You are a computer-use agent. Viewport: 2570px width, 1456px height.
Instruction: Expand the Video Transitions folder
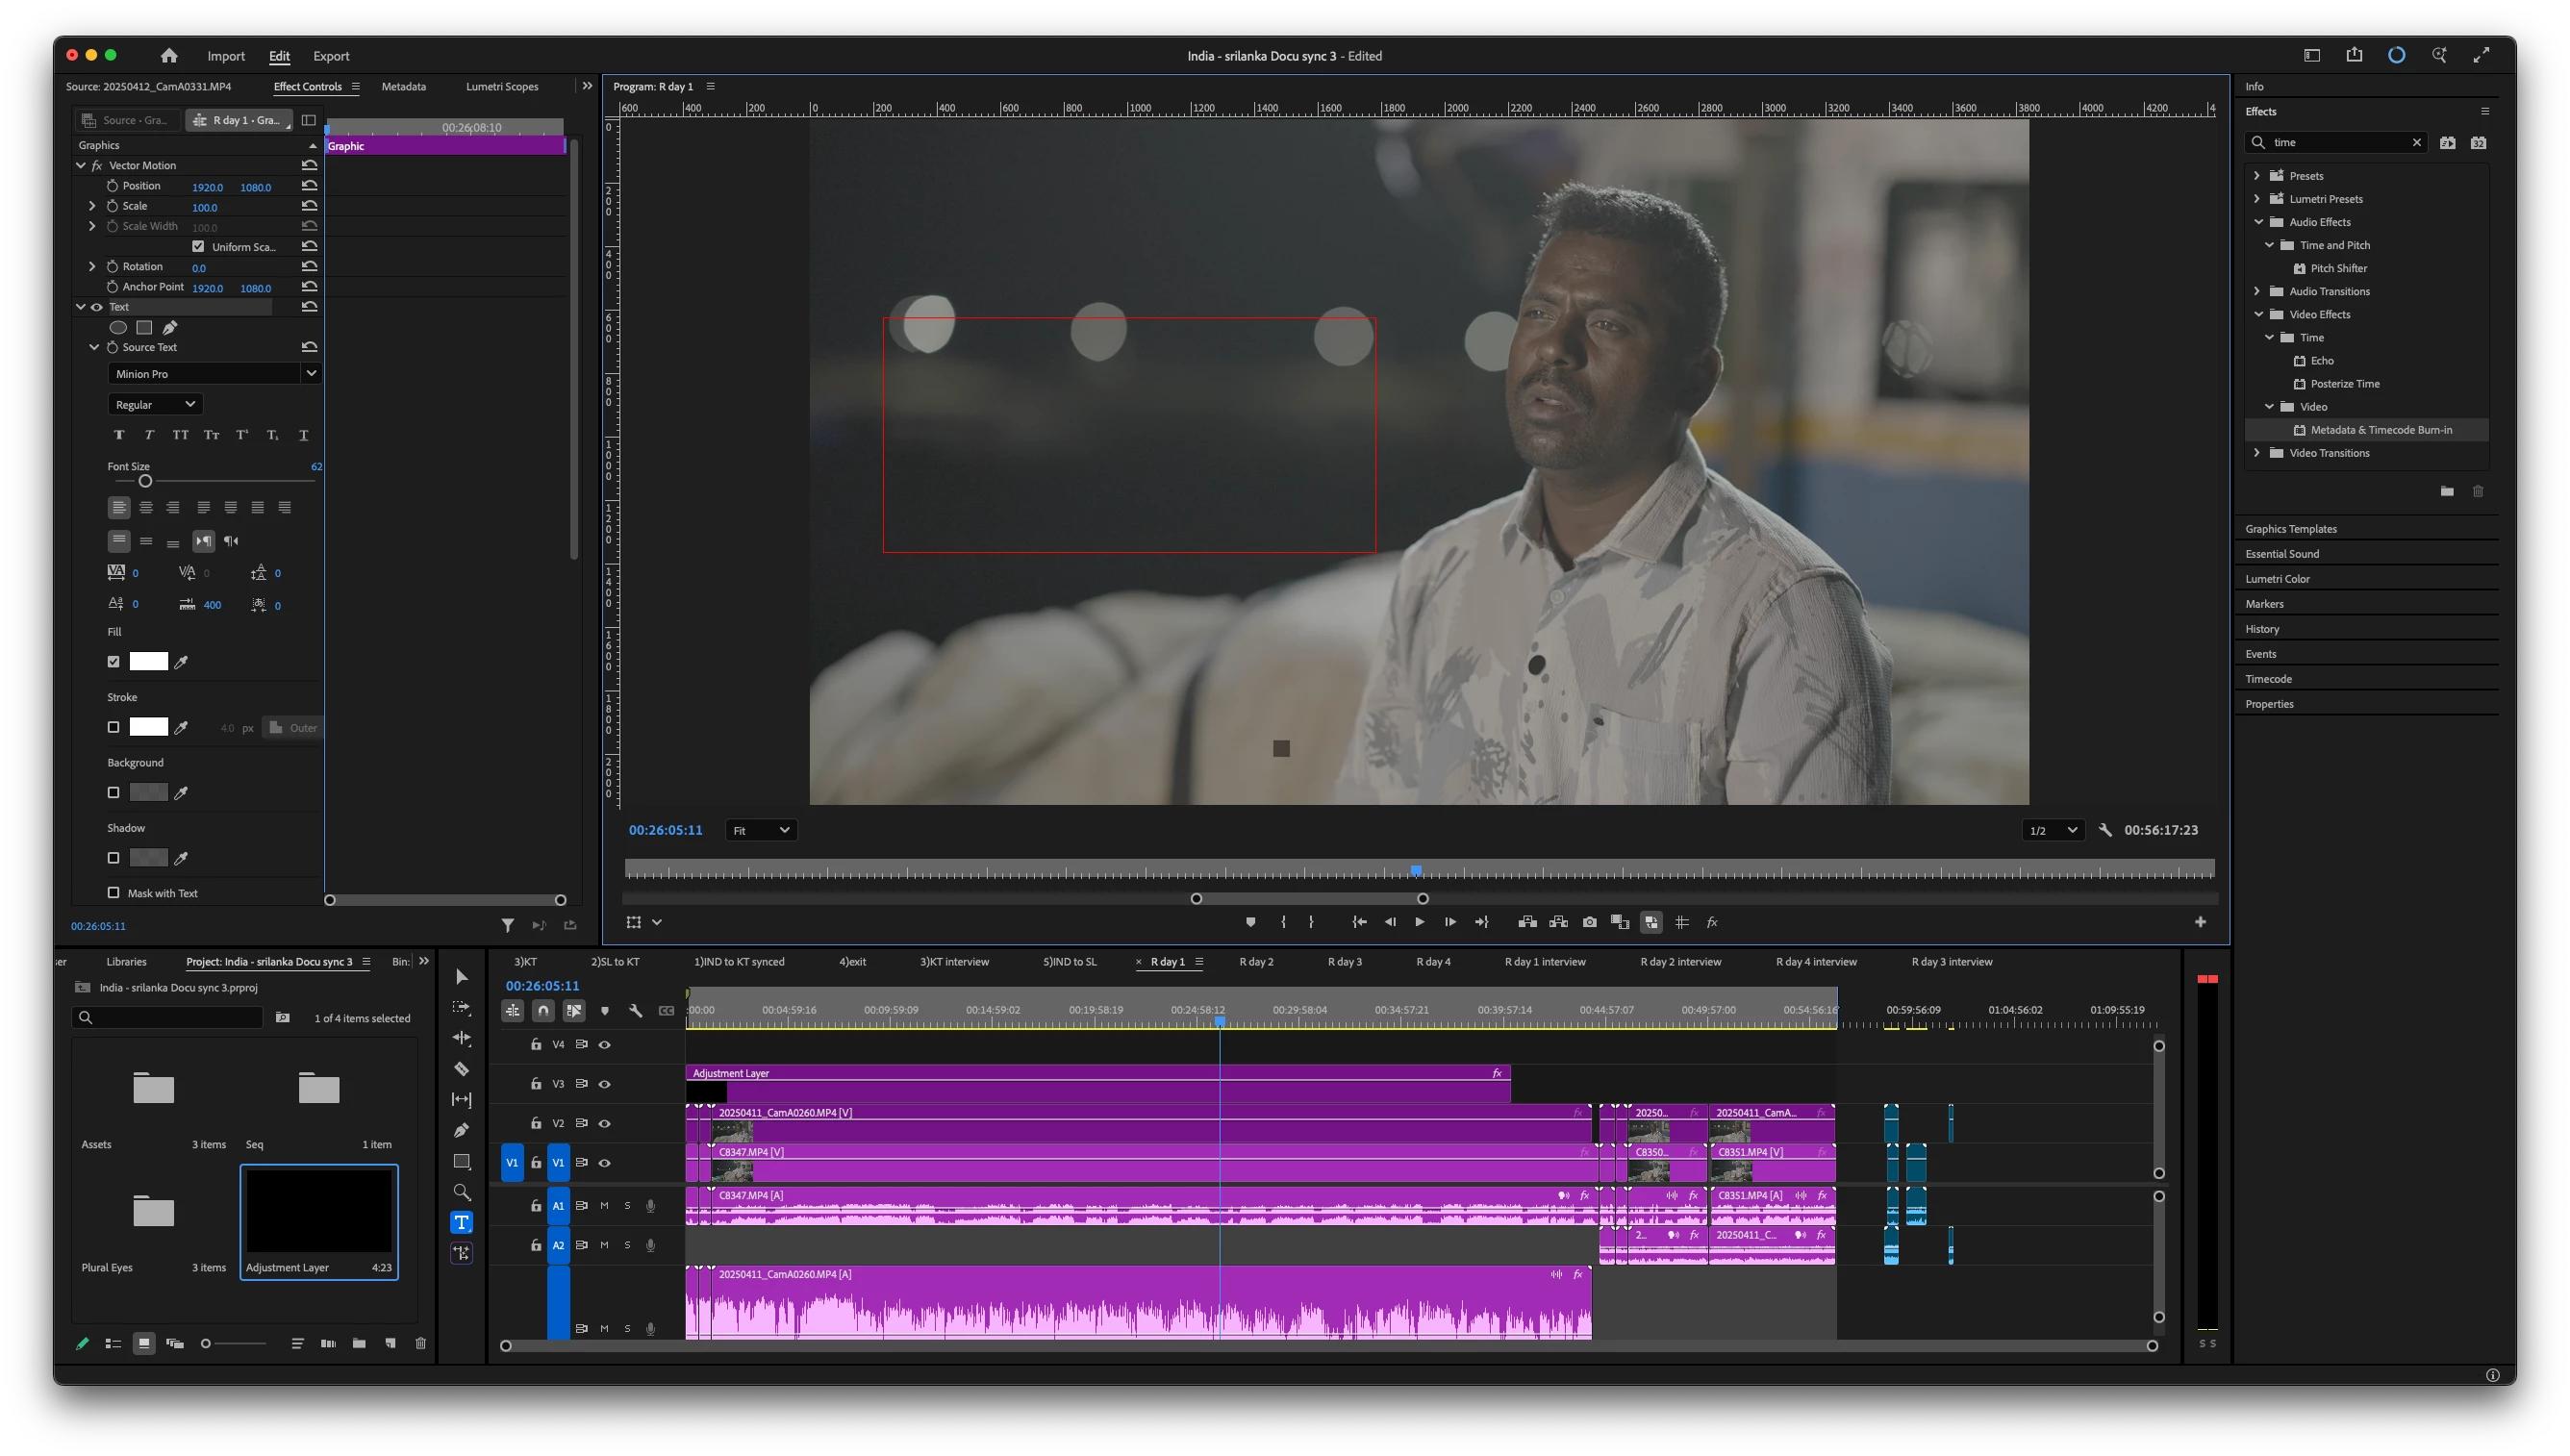2257,453
